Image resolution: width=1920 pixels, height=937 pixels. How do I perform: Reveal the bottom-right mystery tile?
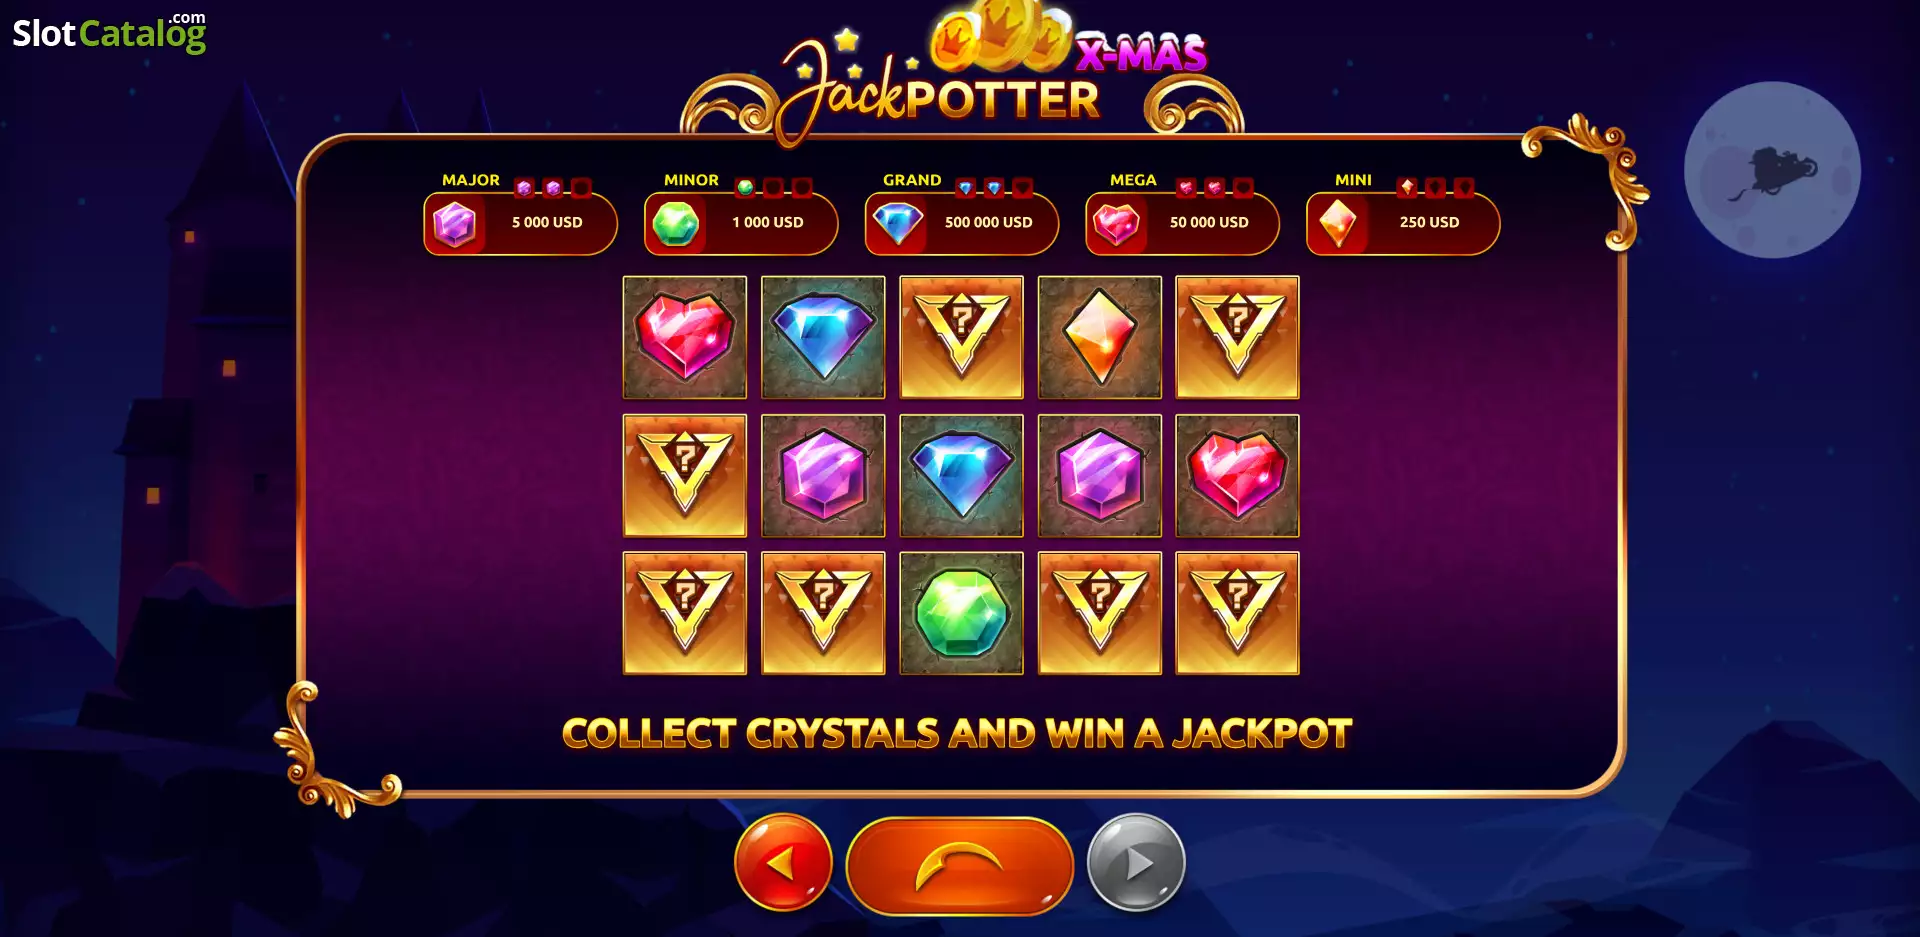point(1237,614)
